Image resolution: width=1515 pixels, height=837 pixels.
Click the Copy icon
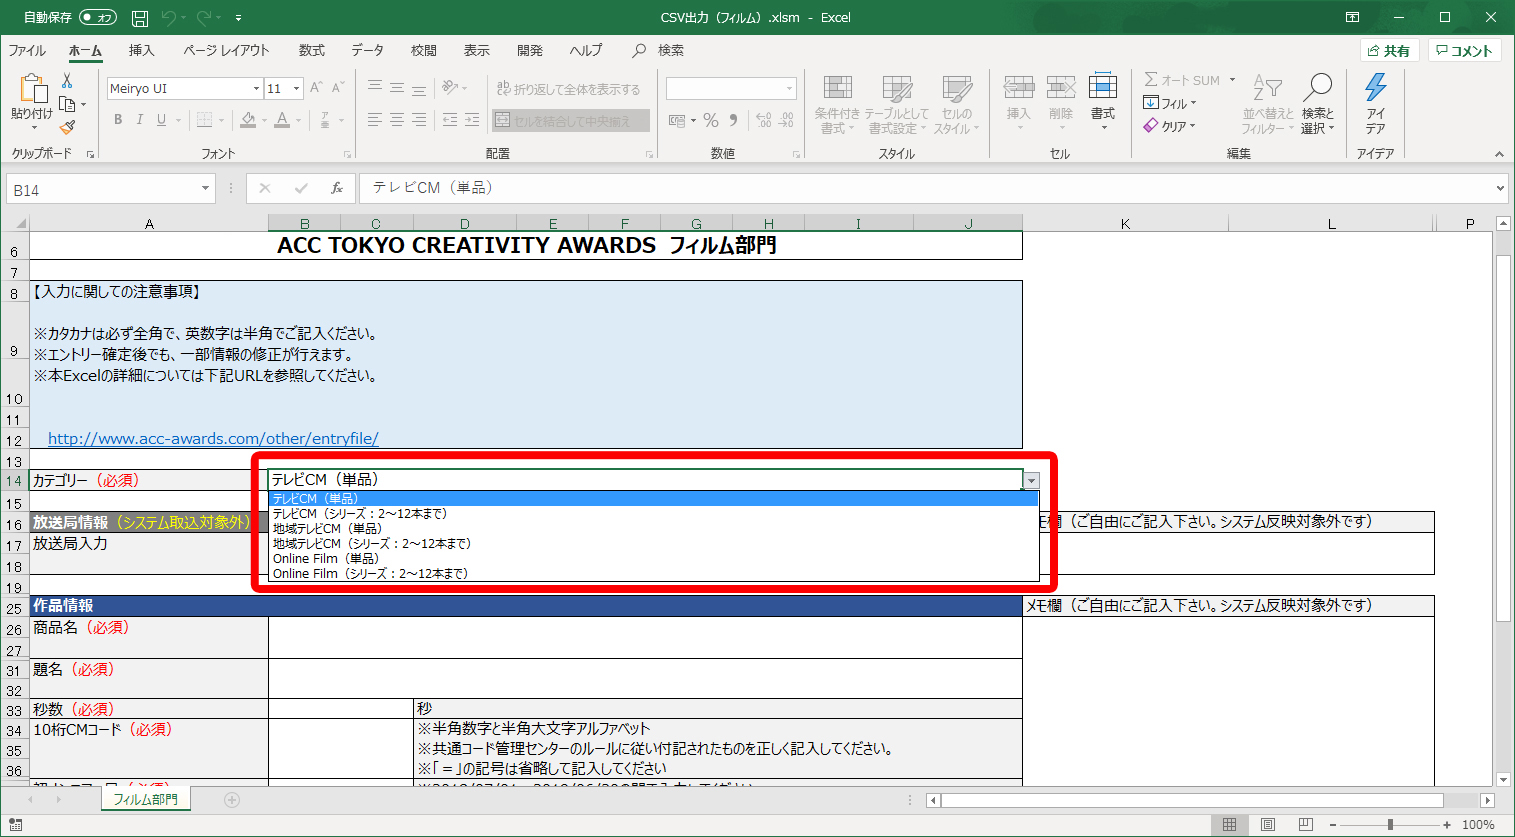pyautogui.click(x=67, y=104)
